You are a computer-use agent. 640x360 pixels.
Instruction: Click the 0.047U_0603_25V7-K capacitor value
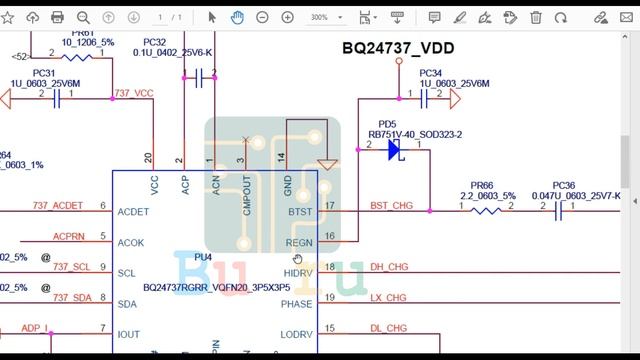tap(576, 196)
